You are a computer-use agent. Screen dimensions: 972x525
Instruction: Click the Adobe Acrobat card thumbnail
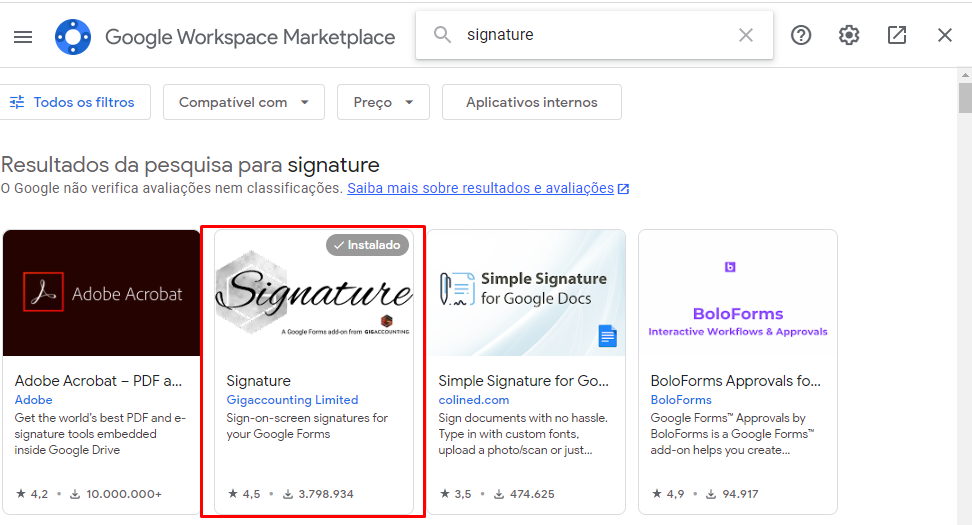[x=102, y=293]
